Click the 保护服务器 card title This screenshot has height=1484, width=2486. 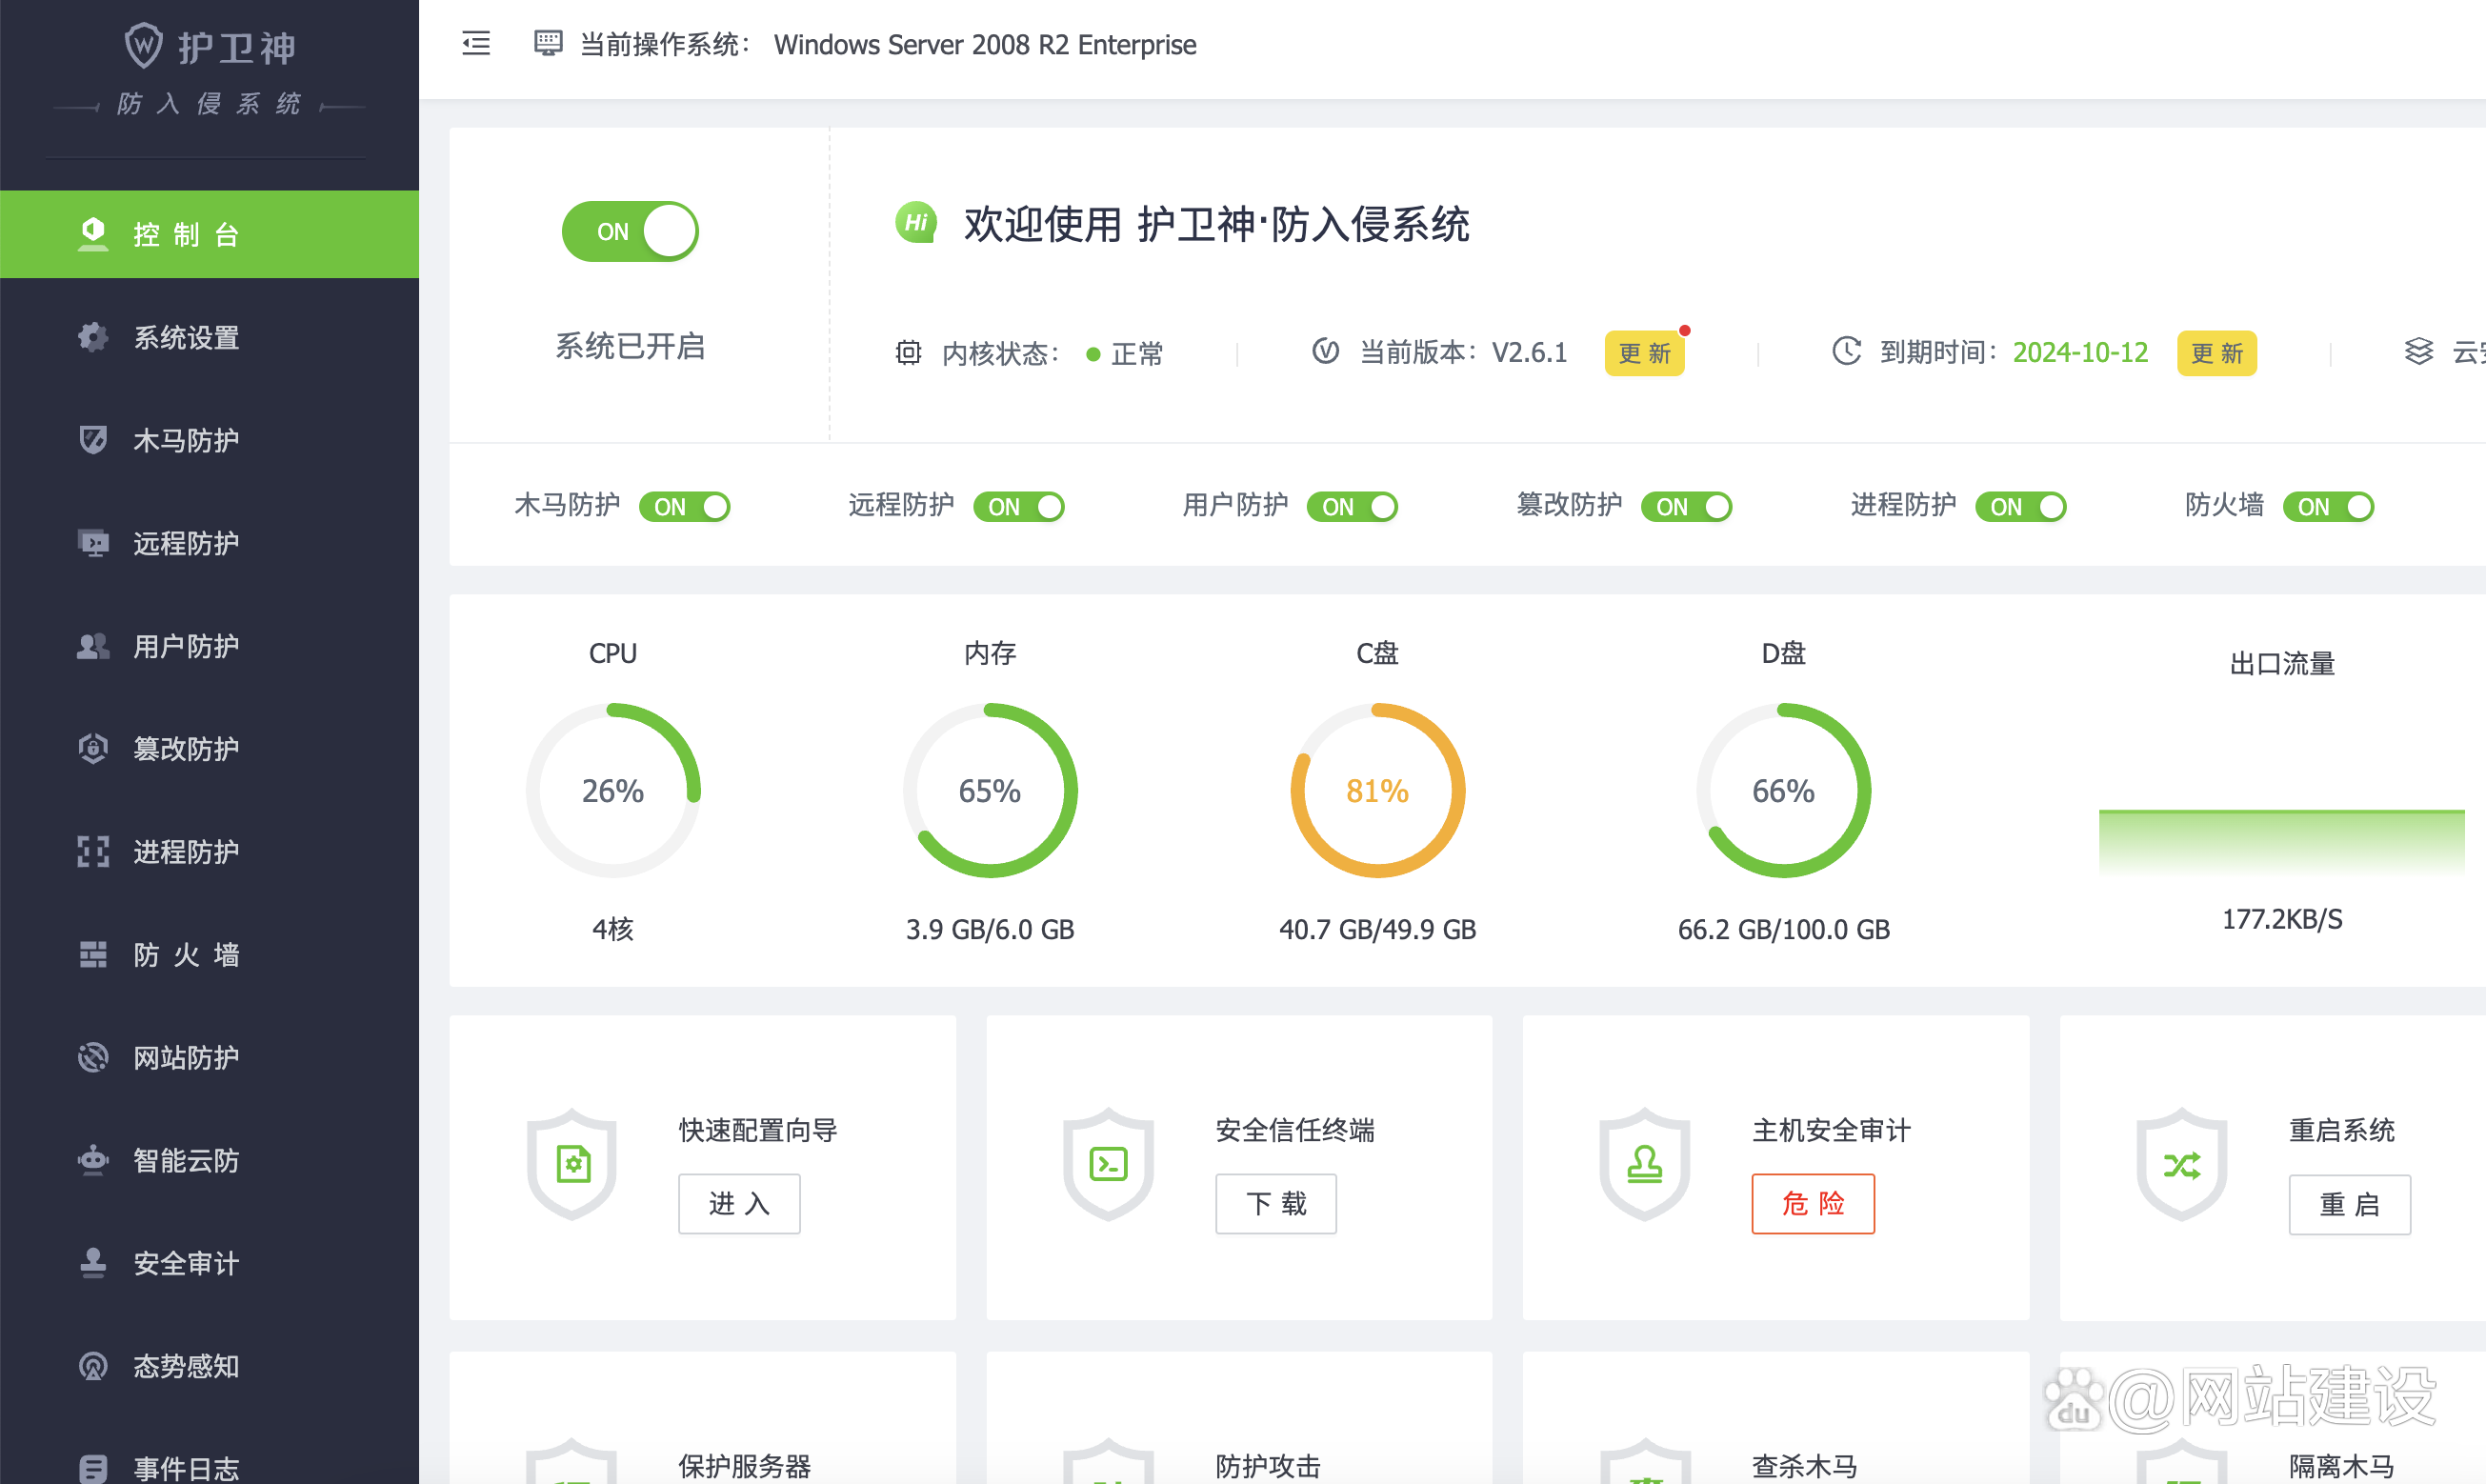coord(744,1465)
